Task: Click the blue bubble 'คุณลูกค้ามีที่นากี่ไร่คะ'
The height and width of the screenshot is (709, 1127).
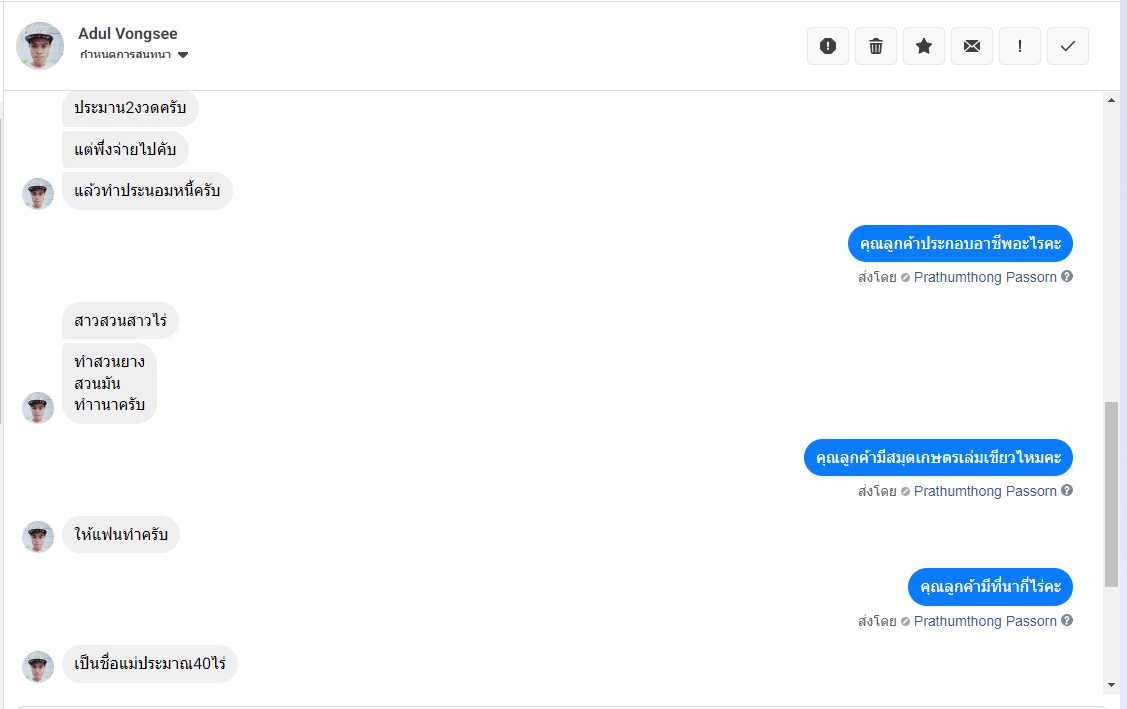Action: [990, 587]
